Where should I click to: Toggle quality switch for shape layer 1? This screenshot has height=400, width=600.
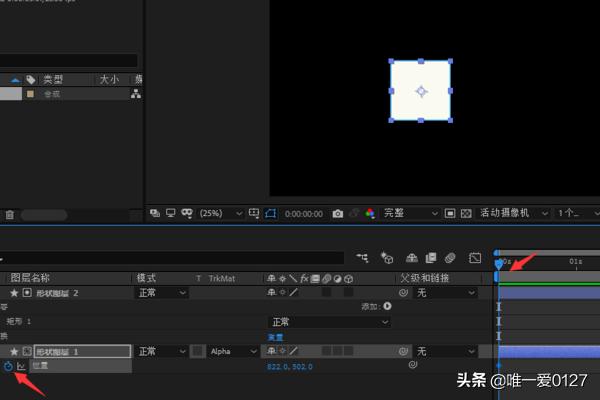293,351
